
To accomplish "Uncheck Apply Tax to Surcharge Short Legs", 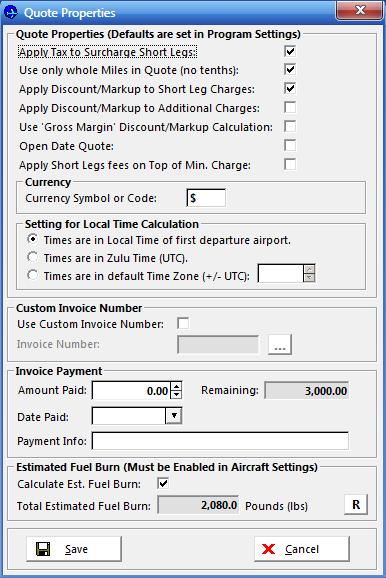I will pyautogui.click(x=290, y=51).
